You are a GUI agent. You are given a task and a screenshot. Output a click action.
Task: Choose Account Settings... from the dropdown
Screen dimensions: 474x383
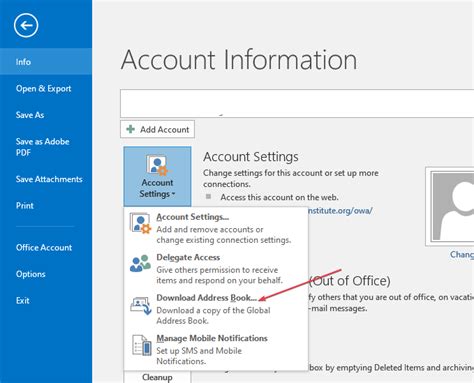(x=216, y=228)
